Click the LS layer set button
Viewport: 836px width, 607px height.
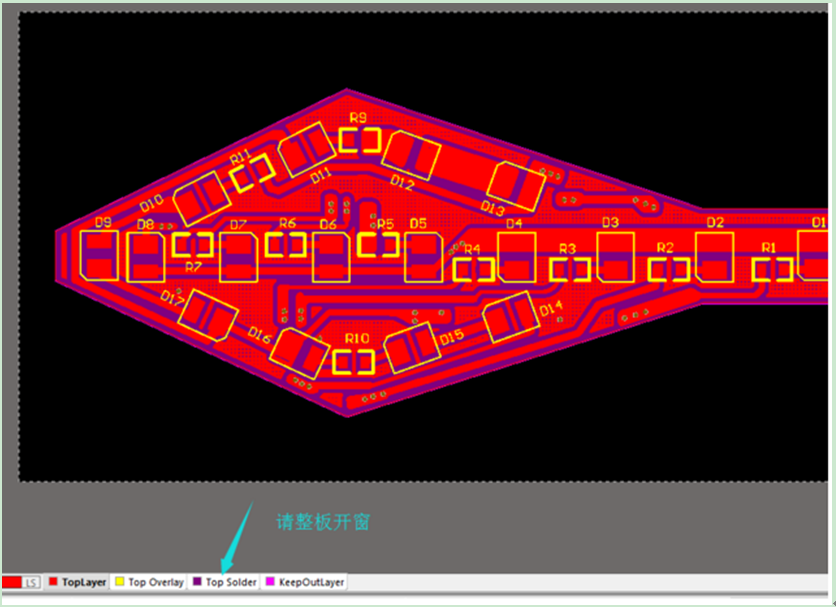(x=32, y=582)
